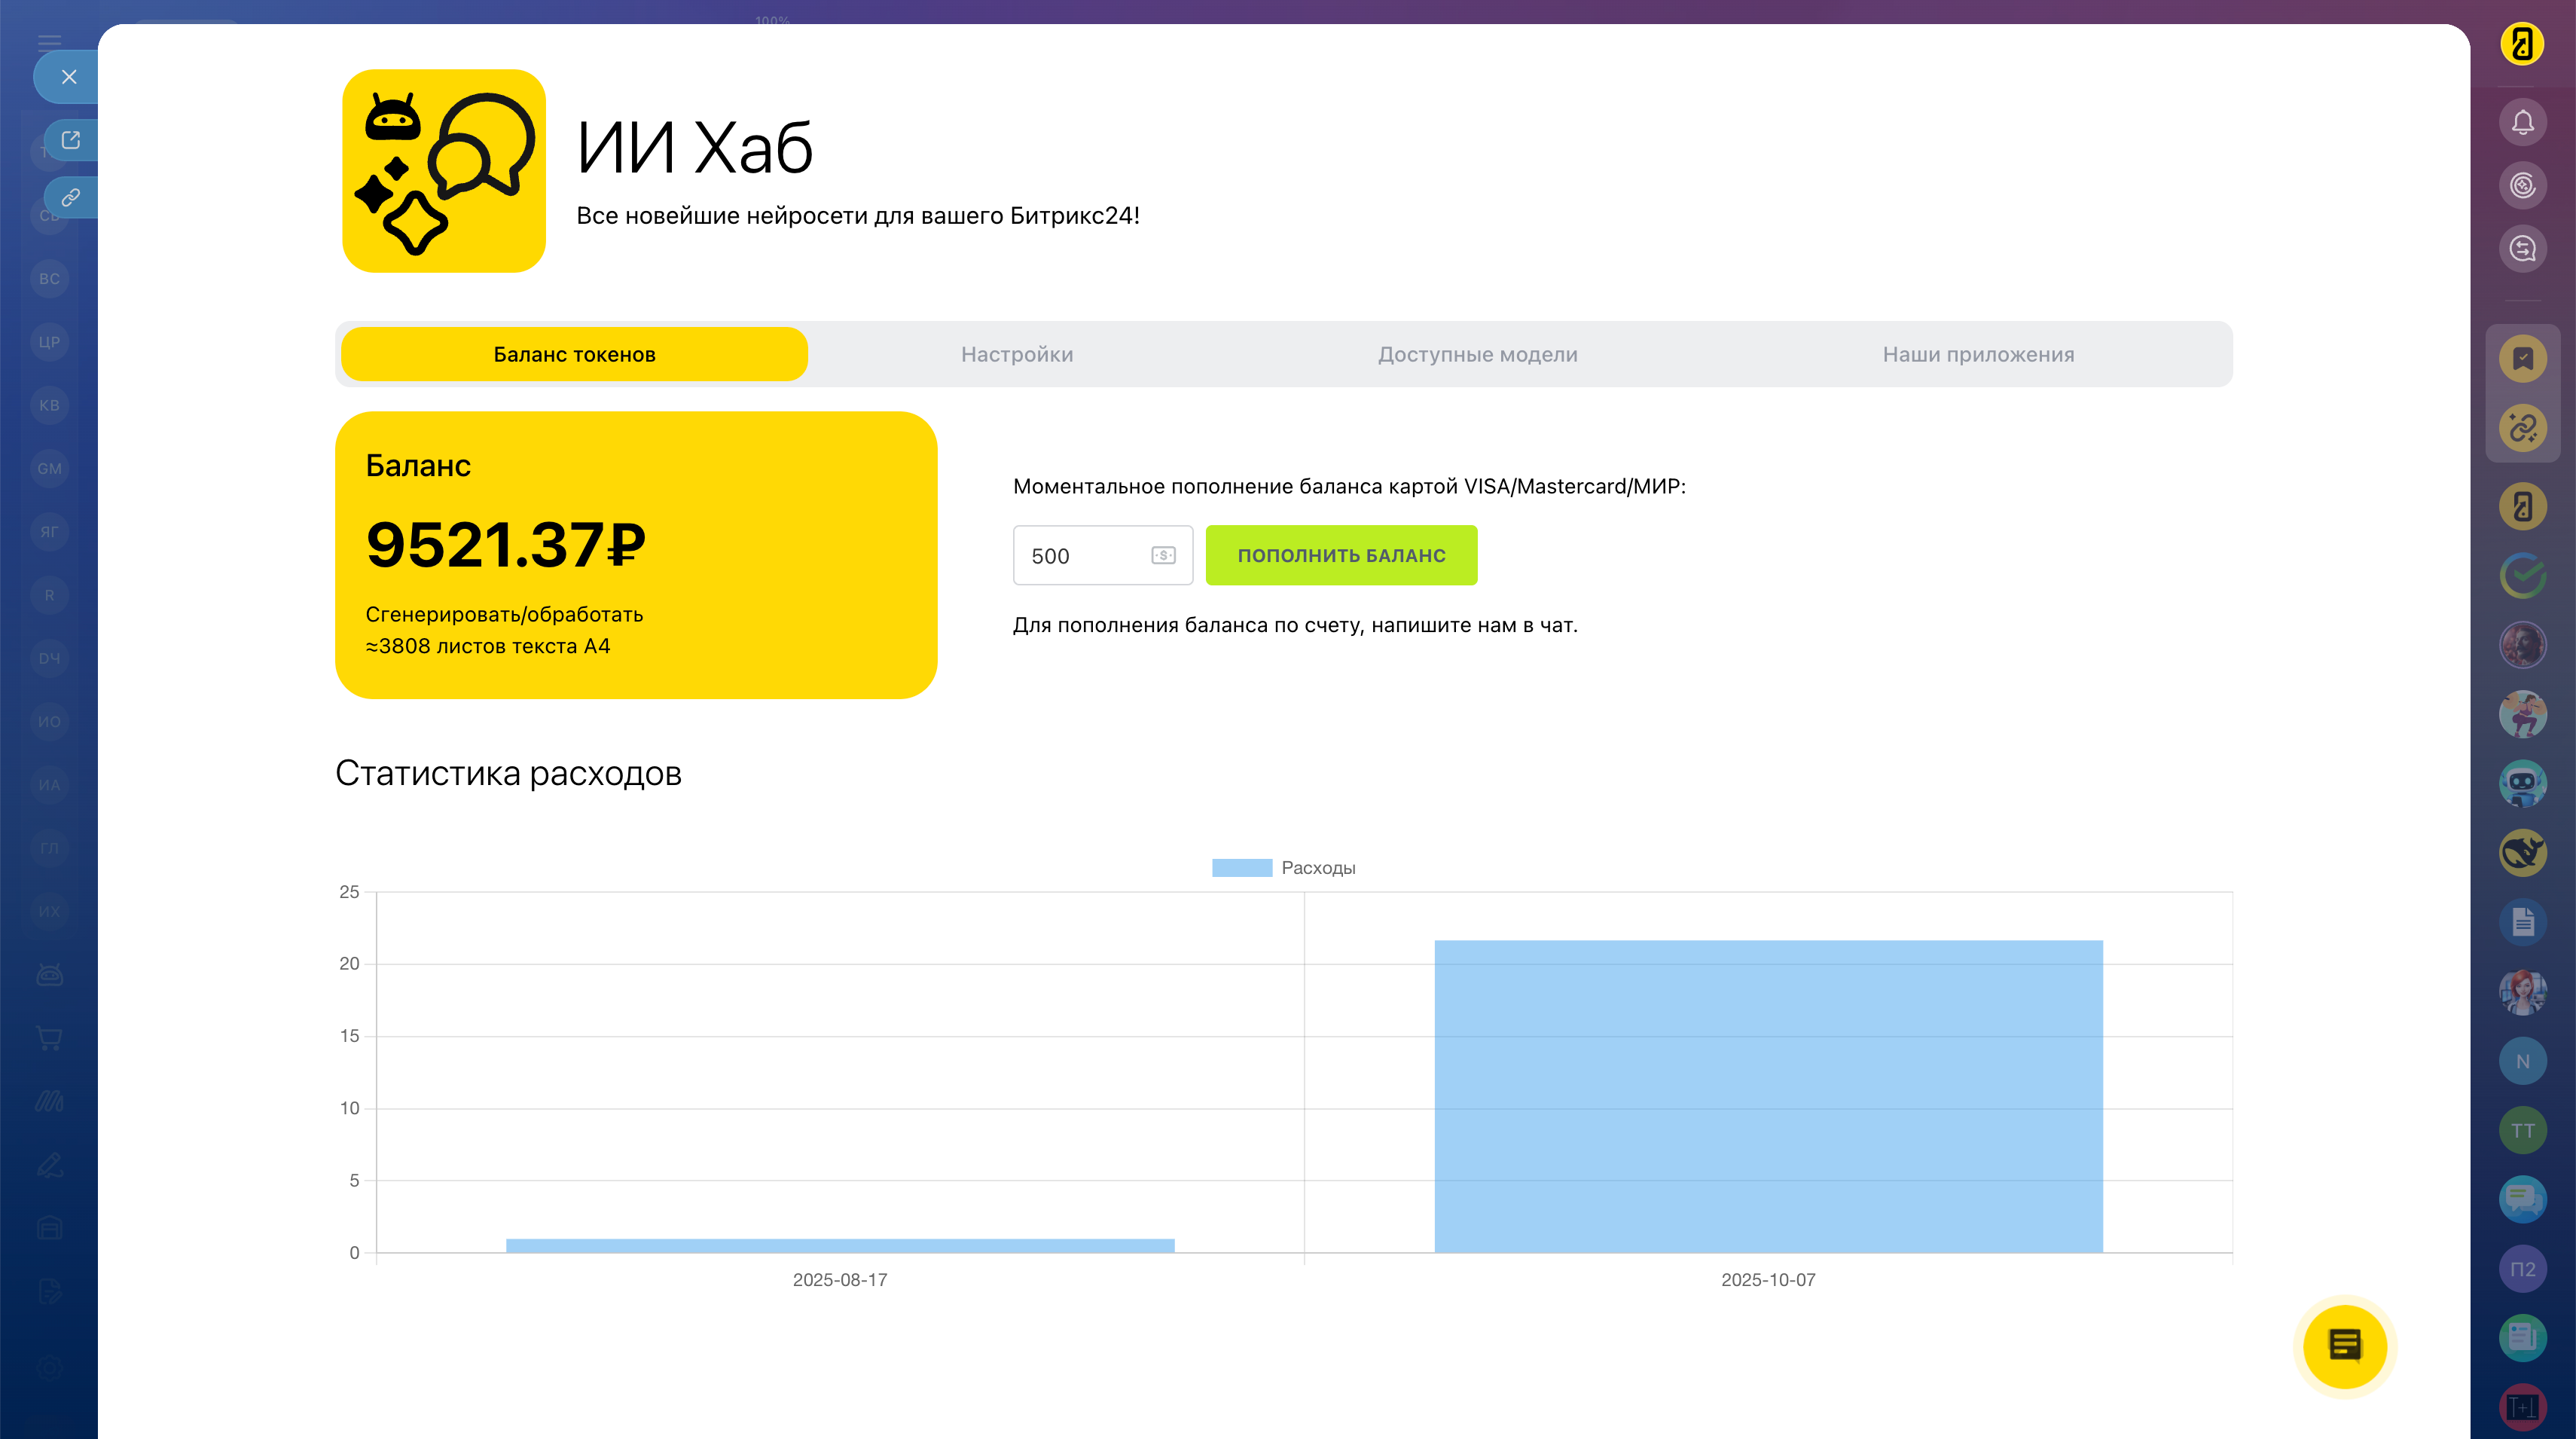Close the slider panel with X button
The width and height of the screenshot is (2576, 1439).
pyautogui.click(x=69, y=77)
